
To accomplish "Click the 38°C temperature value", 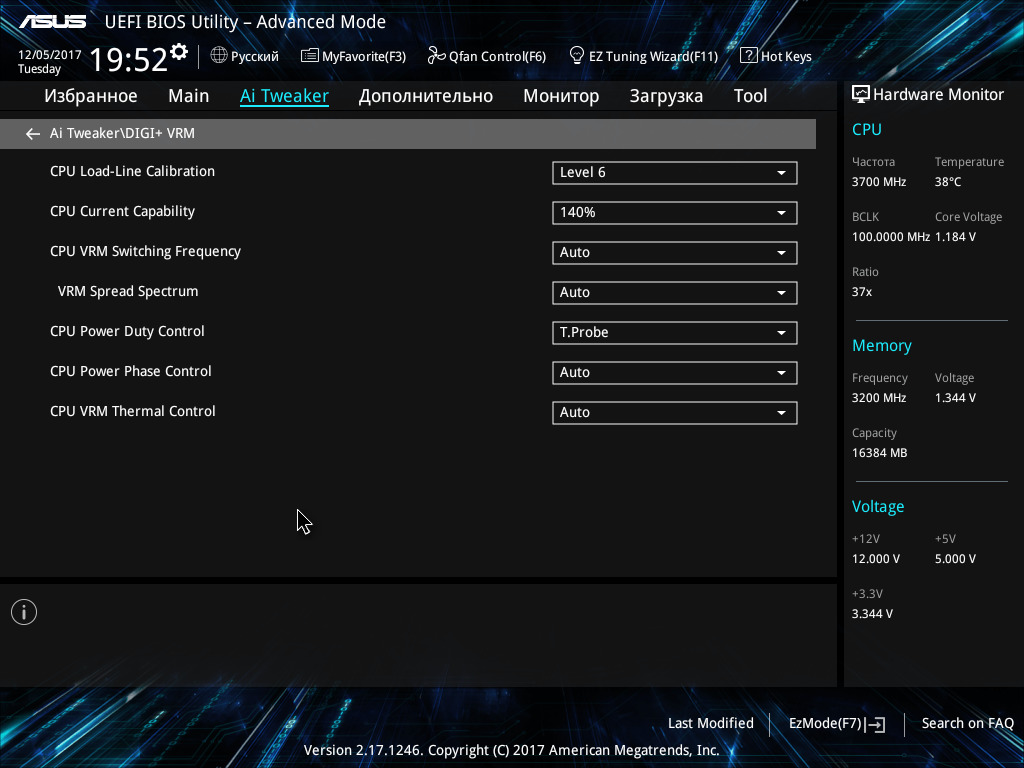I will pos(948,182).
